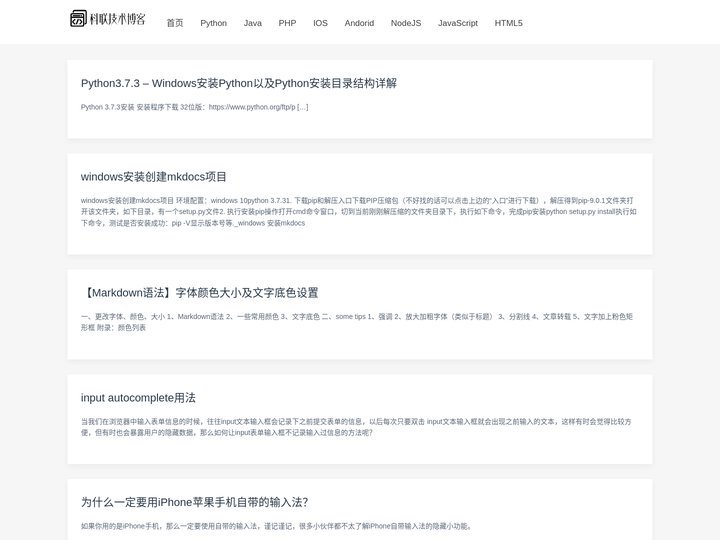The width and height of the screenshot is (720, 540).
Task: Click the blog logo icon
Action: click(78, 19)
